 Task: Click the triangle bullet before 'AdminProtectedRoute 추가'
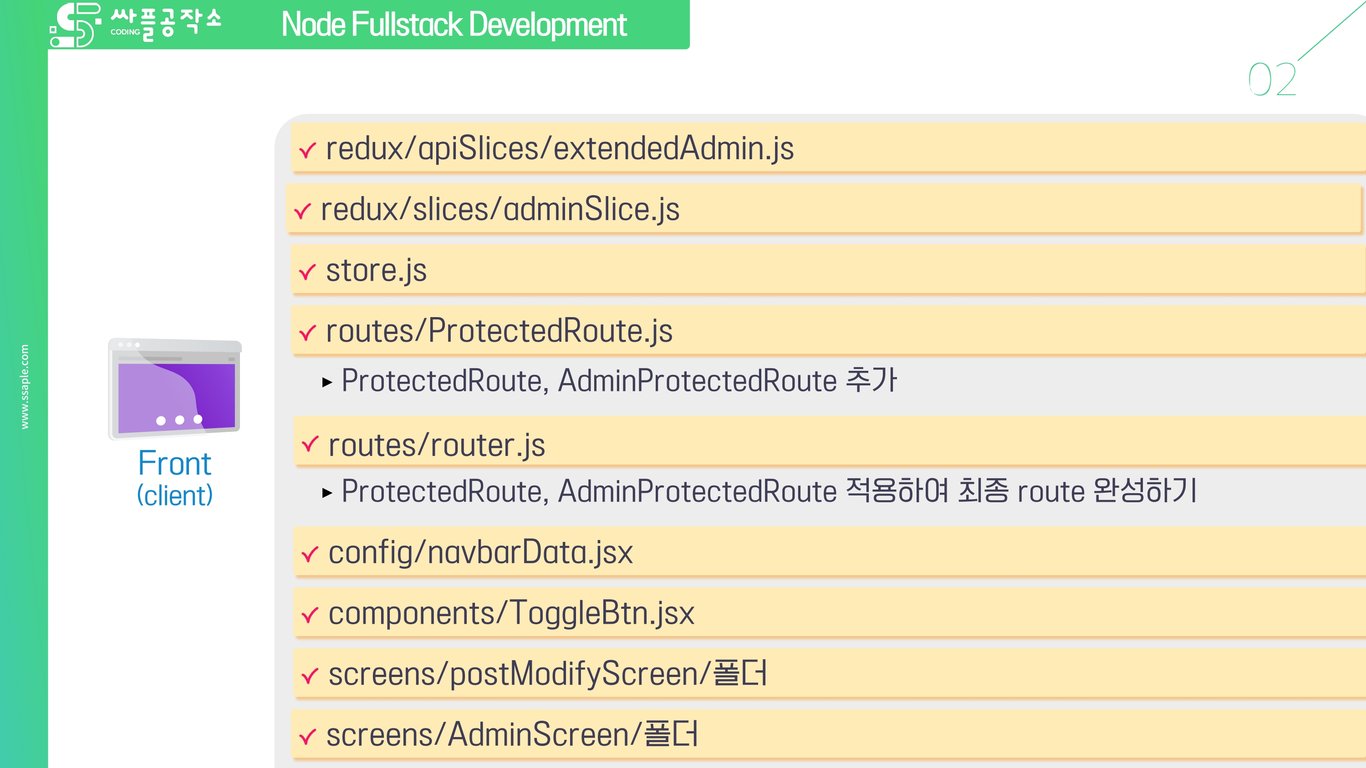click(x=328, y=382)
